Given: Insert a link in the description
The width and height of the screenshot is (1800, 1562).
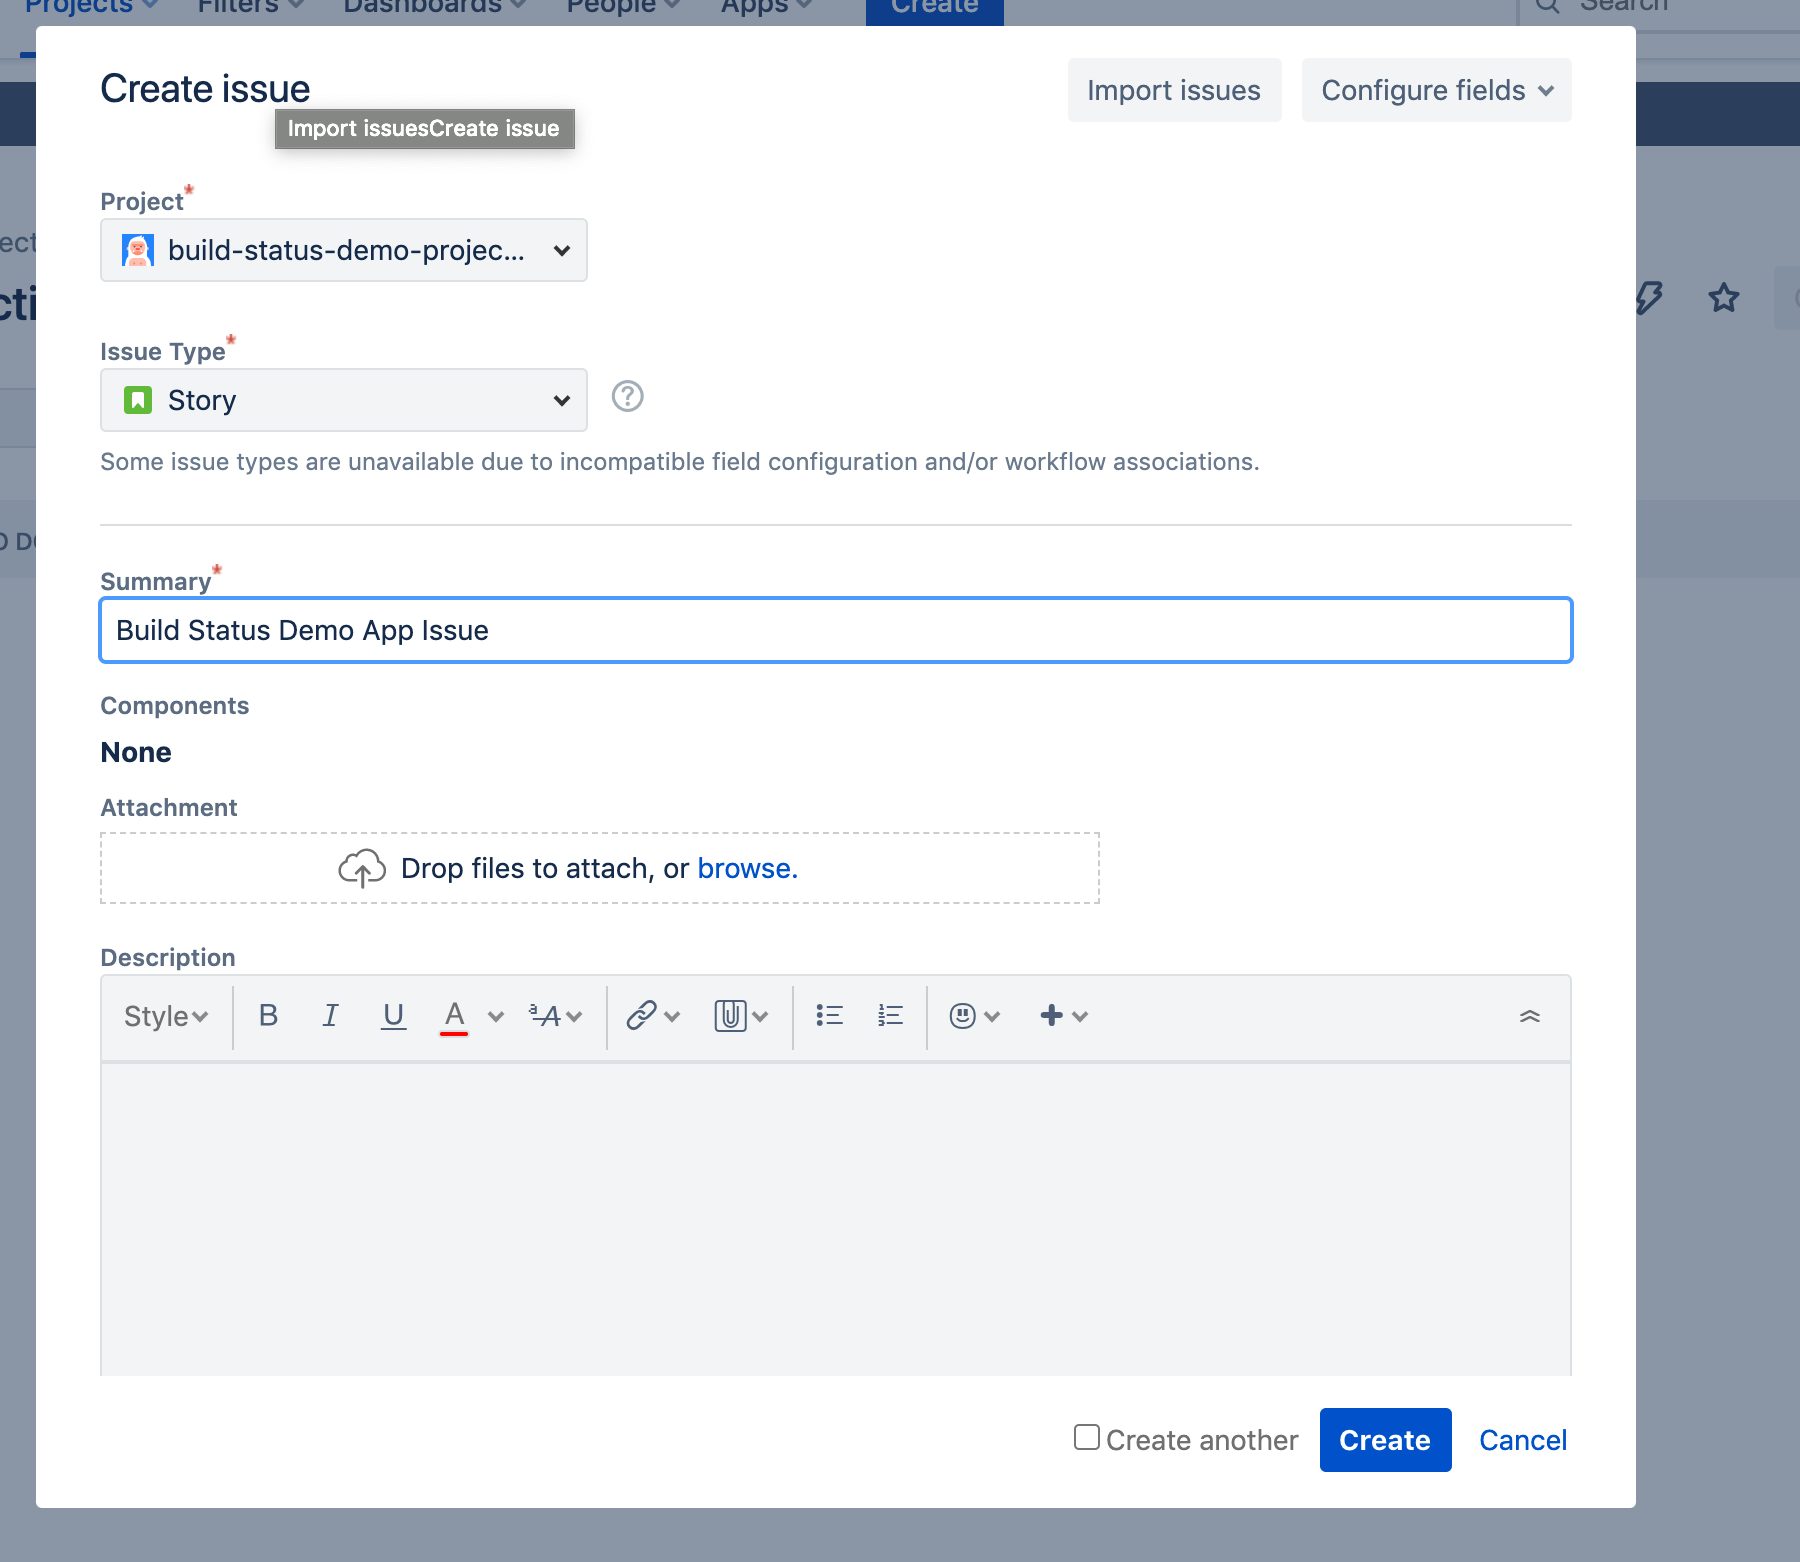Looking at the screenshot, I should (640, 1015).
